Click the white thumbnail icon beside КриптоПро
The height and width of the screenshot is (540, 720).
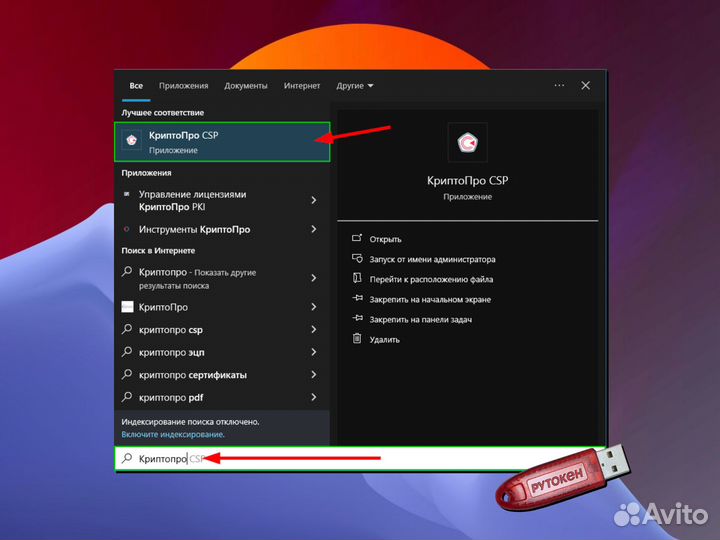click(127, 307)
